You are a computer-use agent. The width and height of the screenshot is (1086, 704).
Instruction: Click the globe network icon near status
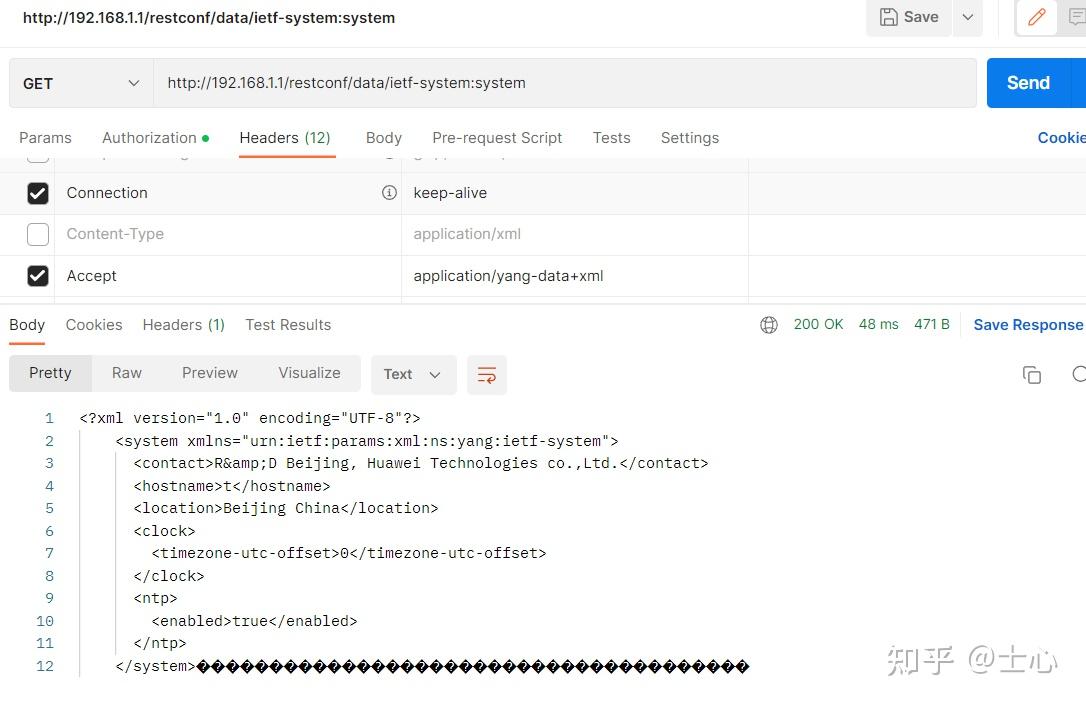click(x=769, y=325)
